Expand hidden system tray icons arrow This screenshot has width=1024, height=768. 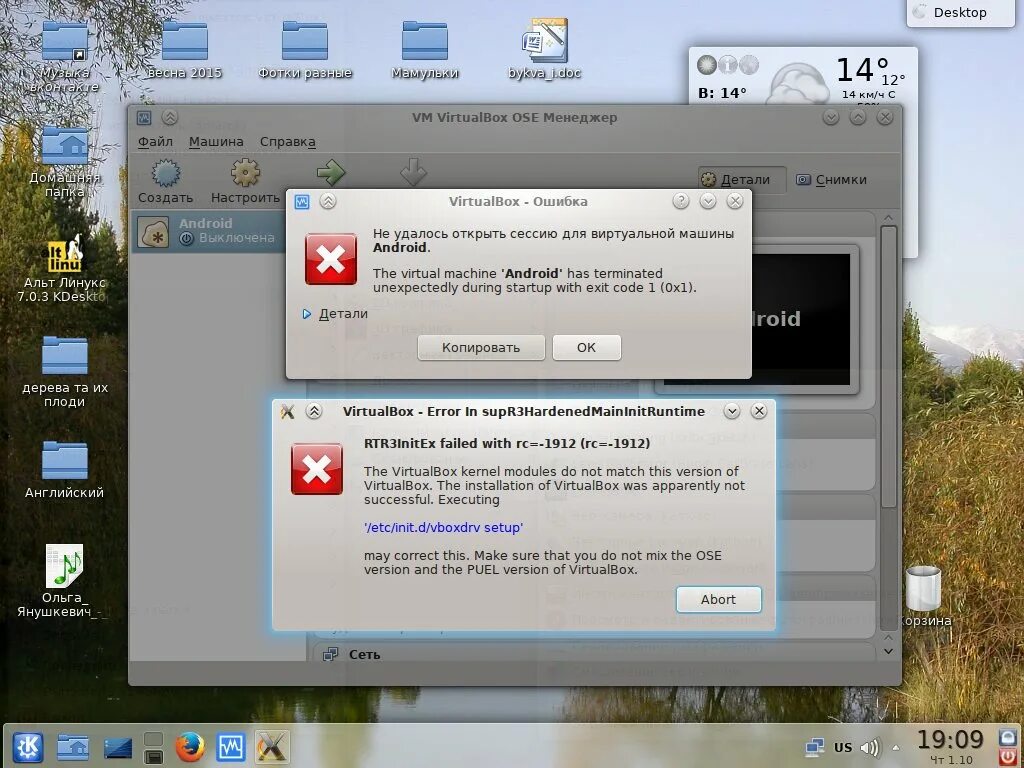click(x=895, y=748)
